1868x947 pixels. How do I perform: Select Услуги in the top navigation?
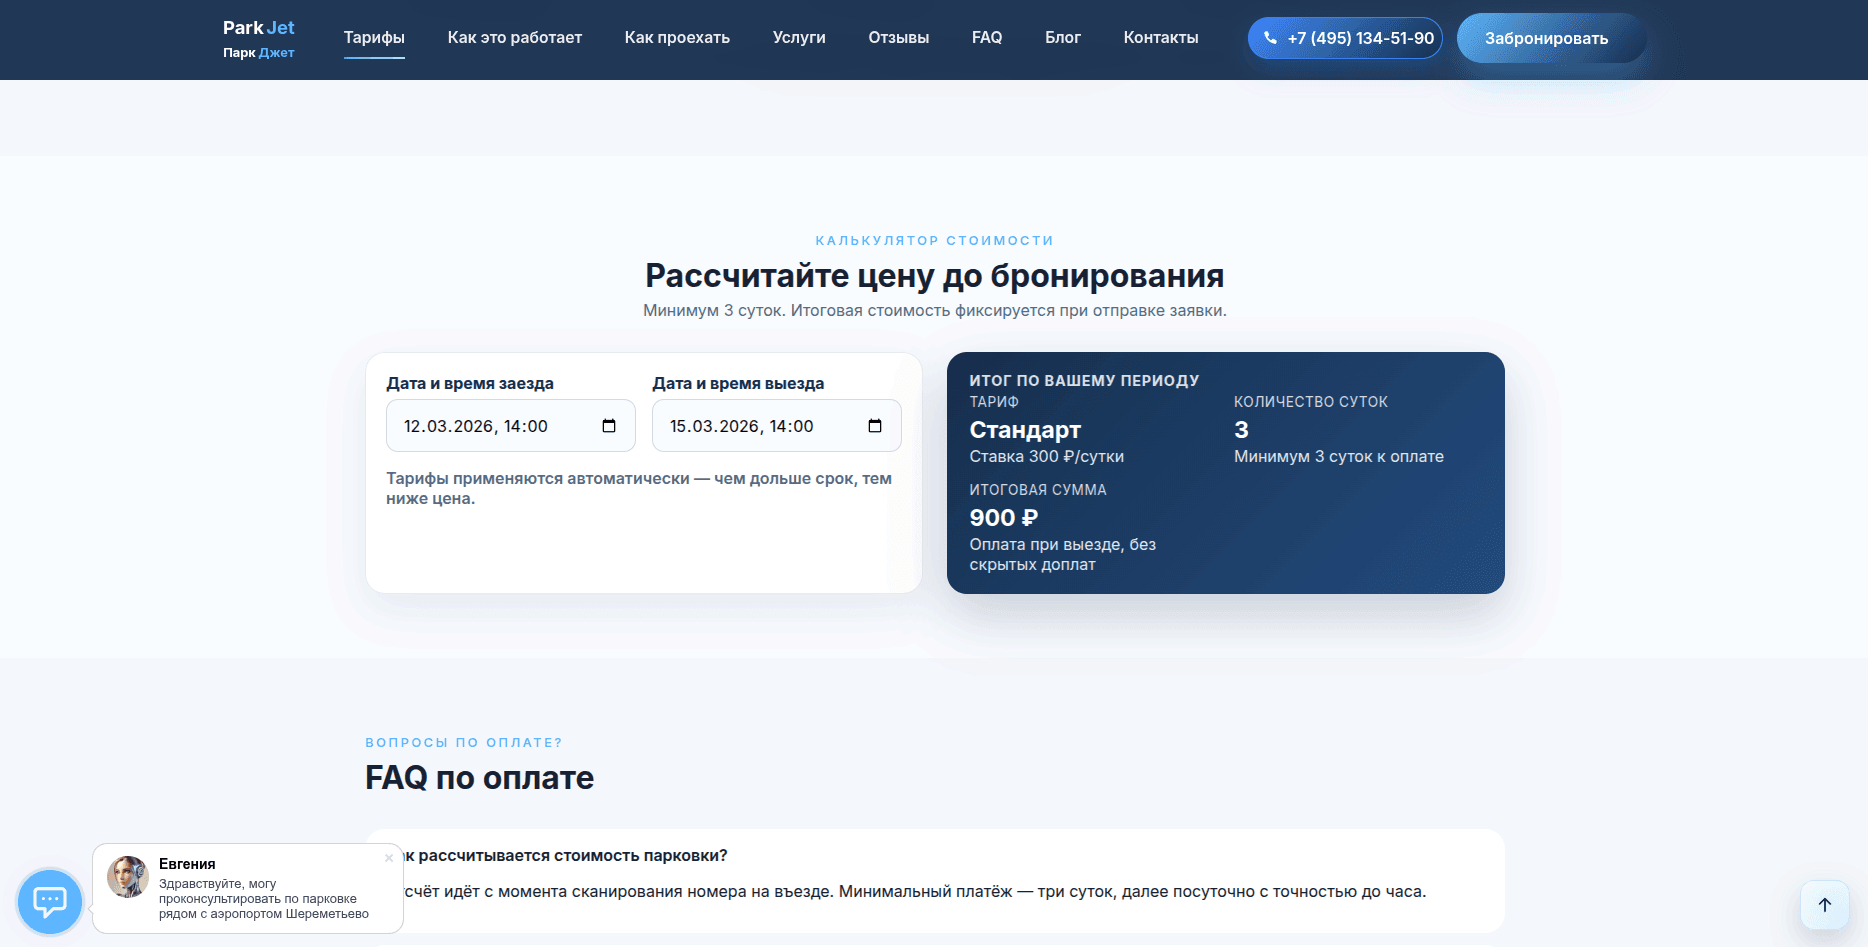click(x=799, y=38)
